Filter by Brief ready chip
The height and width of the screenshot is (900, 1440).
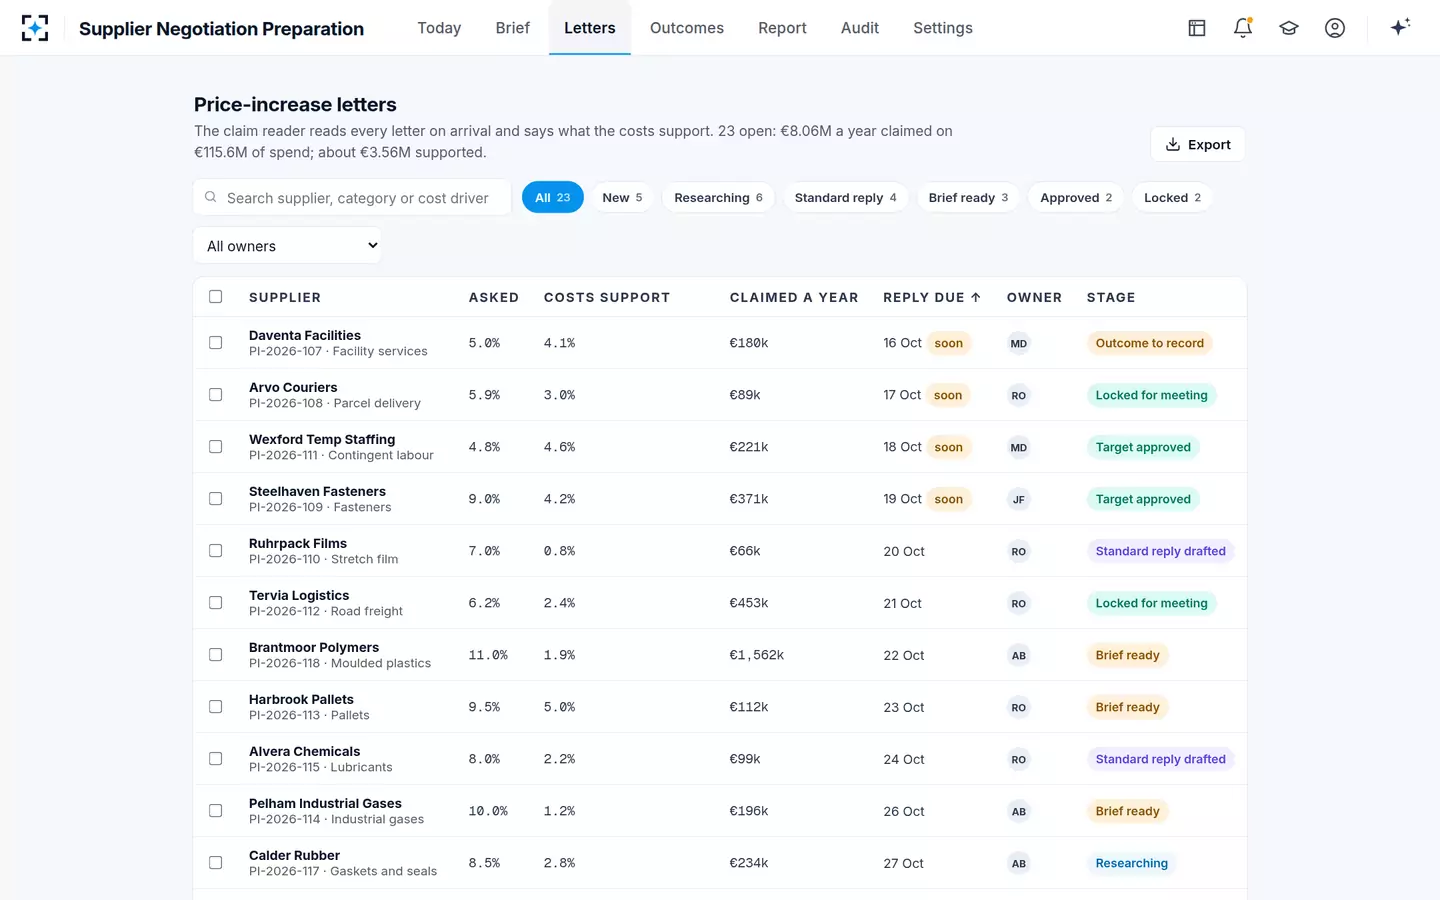(x=968, y=197)
